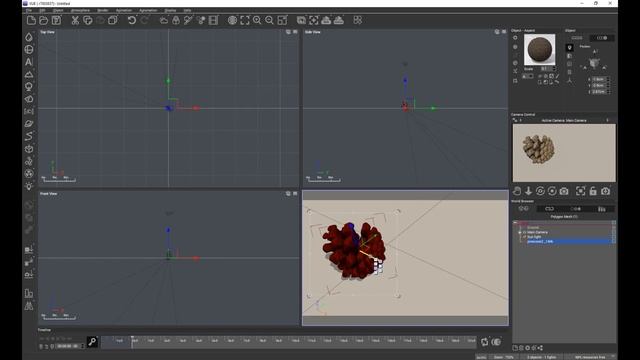Screen dimensions: 640x360
Task: Add a rock from the left toolbar
Action: pyautogui.click(x=29, y=99)
